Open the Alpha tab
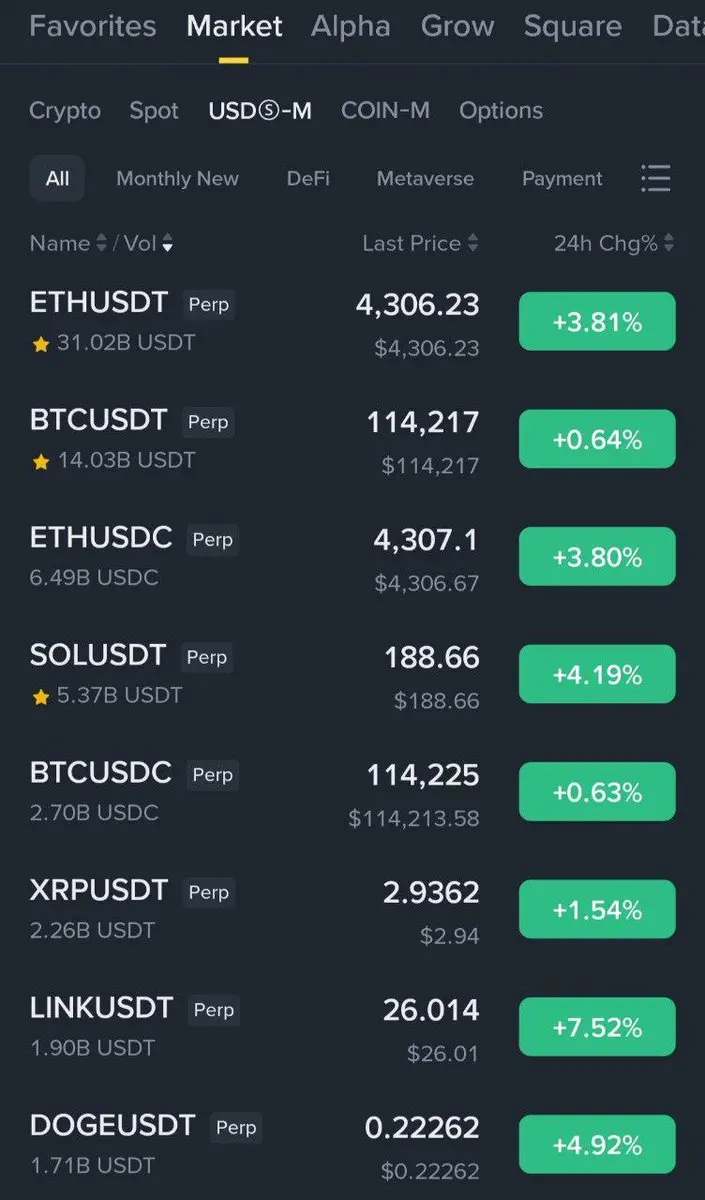This screenshot has height=1200, width=705. click(x=351, y=26)
